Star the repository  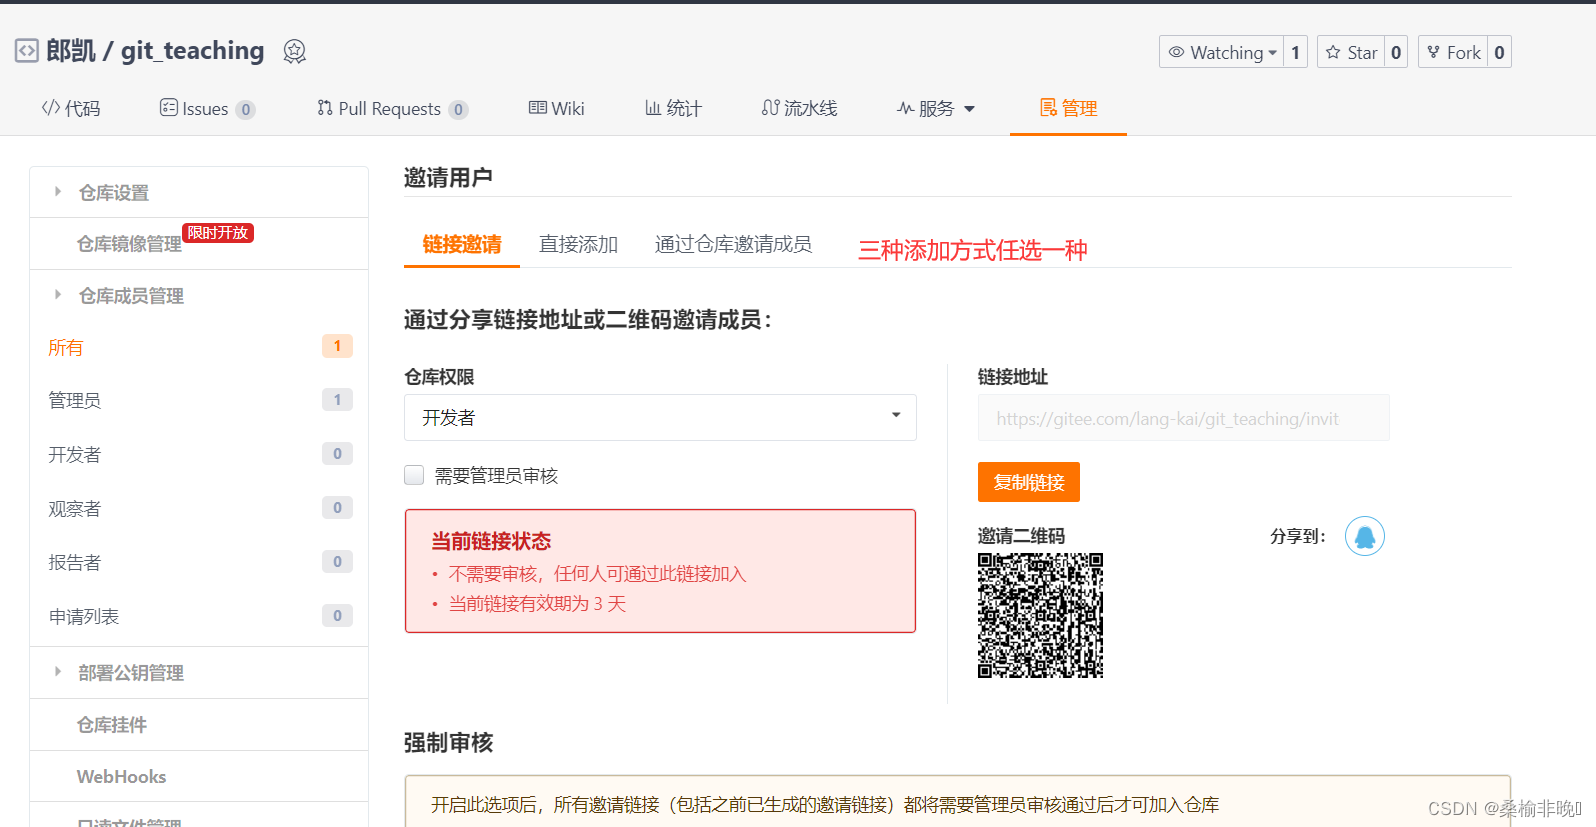1351,52
